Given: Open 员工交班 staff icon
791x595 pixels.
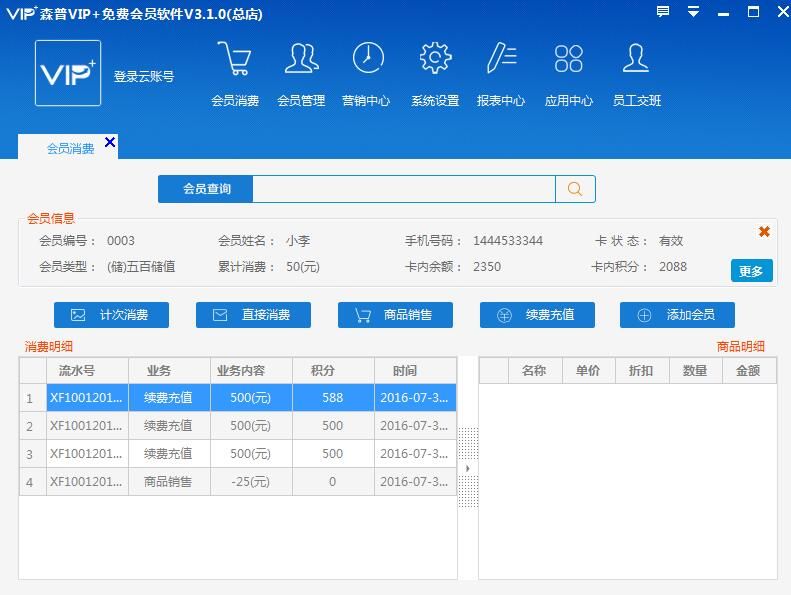Looking at the screenshot, I should tap(636, 60).
